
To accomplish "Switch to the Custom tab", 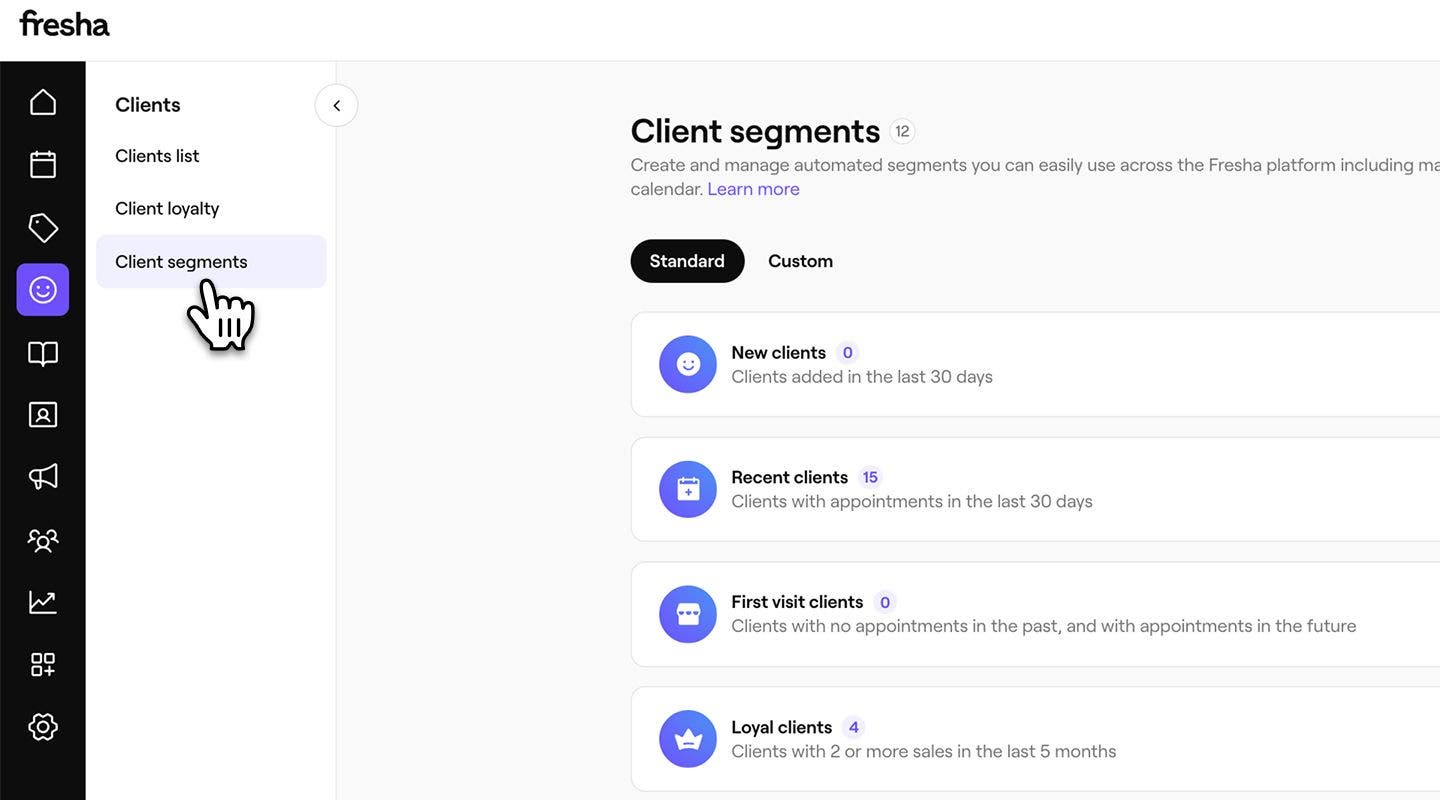I will click(x=800, y=261).
